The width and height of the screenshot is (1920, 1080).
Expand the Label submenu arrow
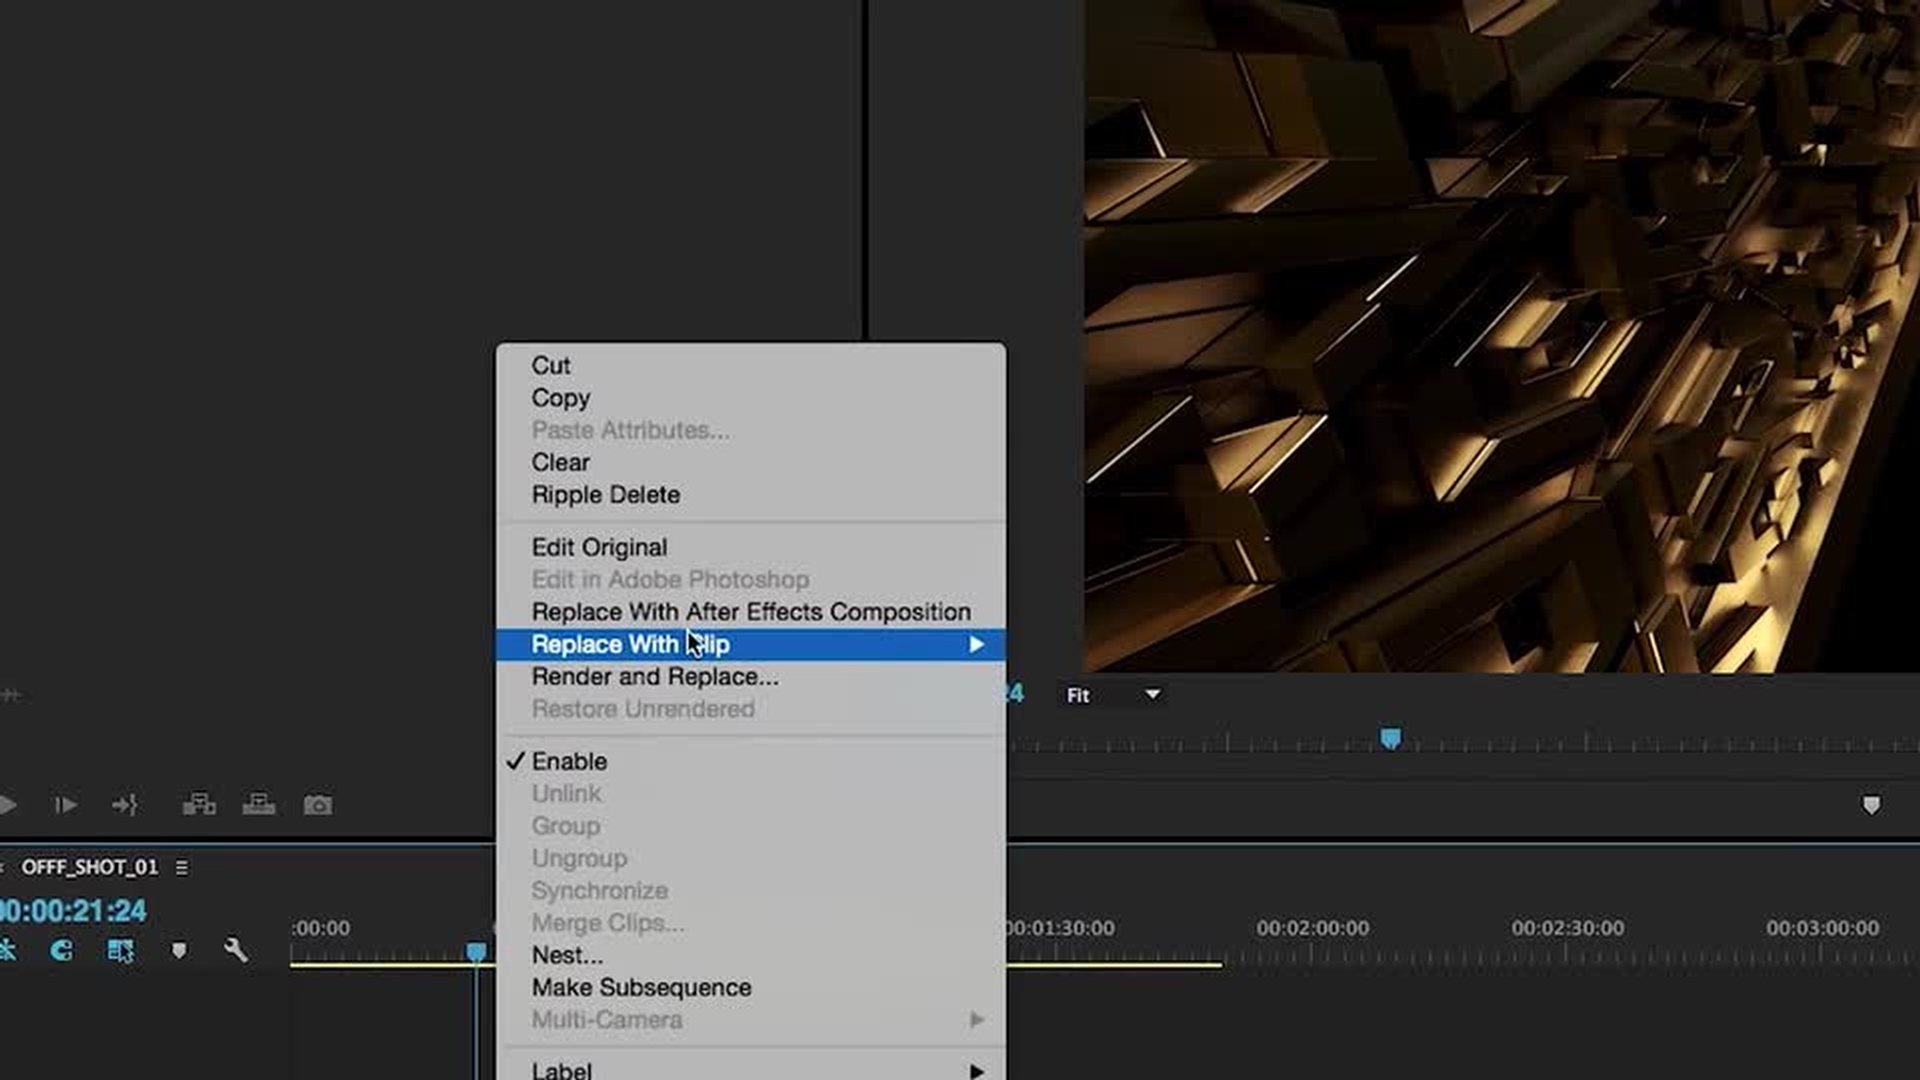point(976,1071)
